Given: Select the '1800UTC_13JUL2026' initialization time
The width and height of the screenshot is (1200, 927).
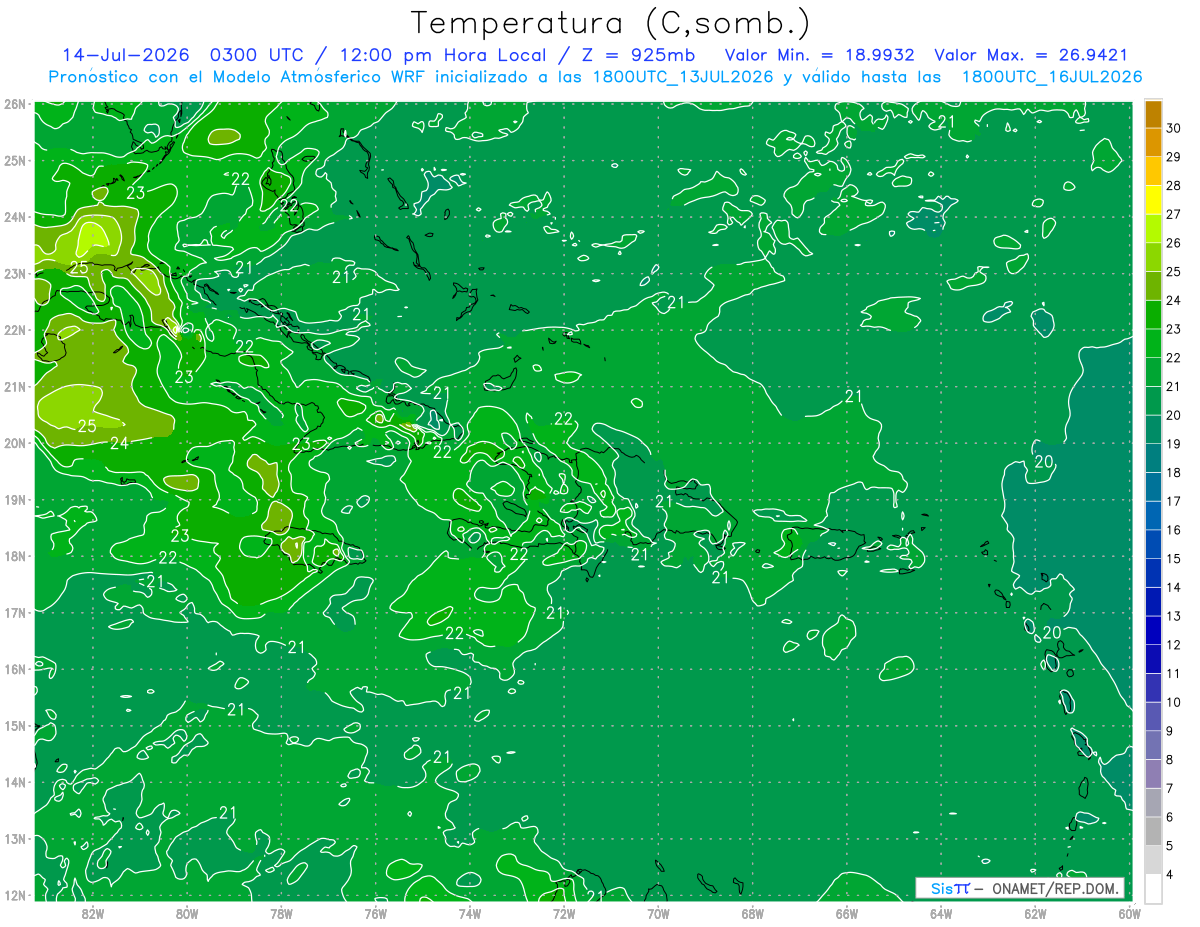Looking at the screenshot, I should tap(683, 77).
